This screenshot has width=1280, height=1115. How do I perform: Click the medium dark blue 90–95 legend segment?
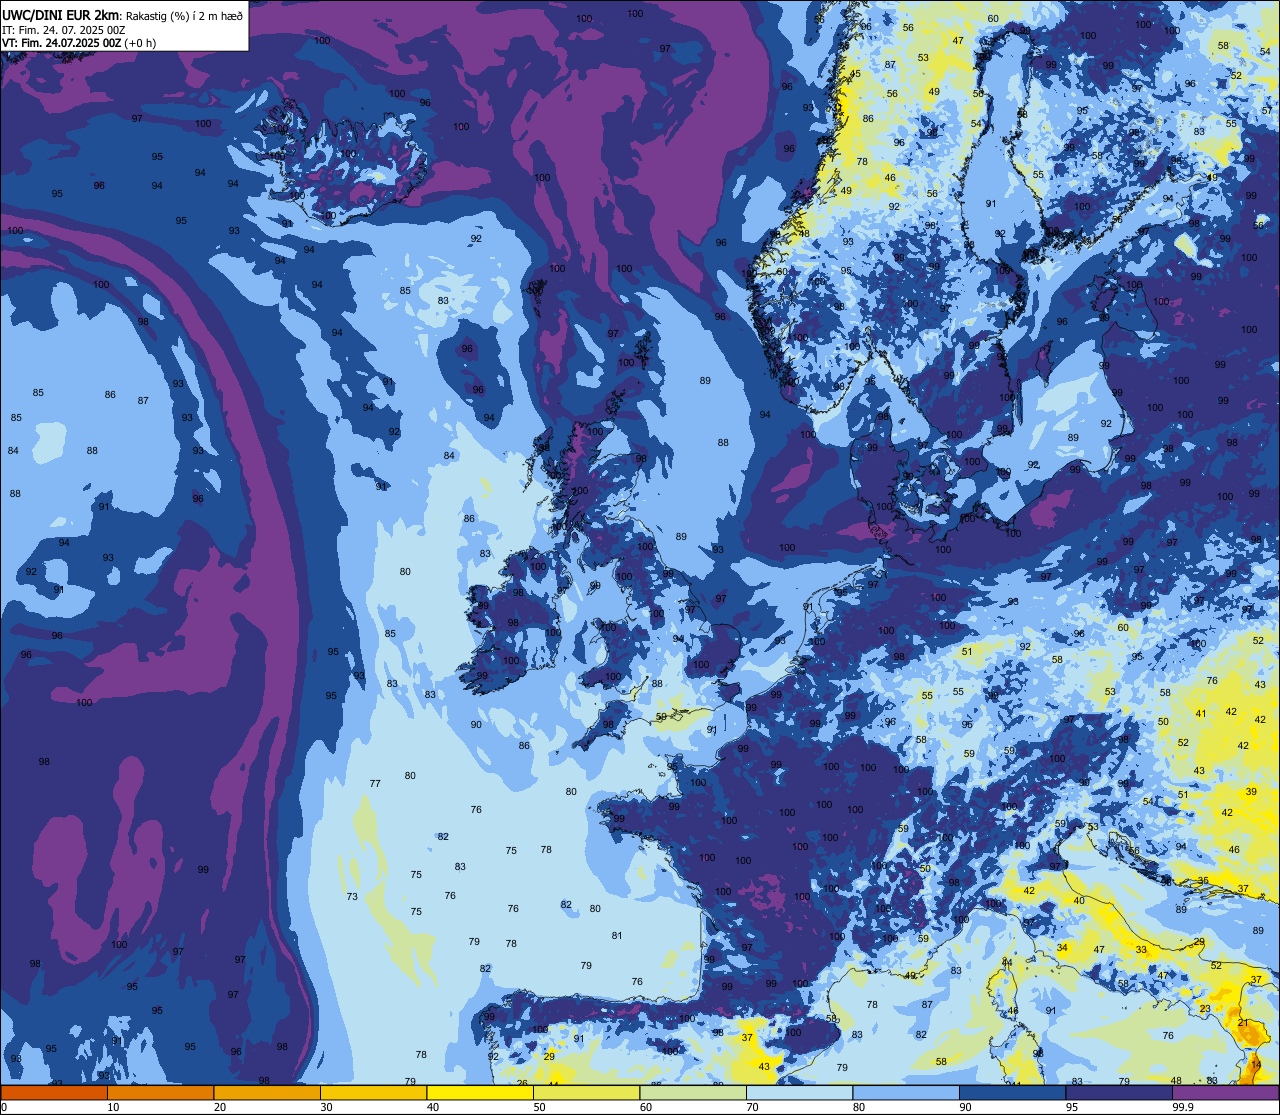pyautogui.click(x=1012, y=1092)
